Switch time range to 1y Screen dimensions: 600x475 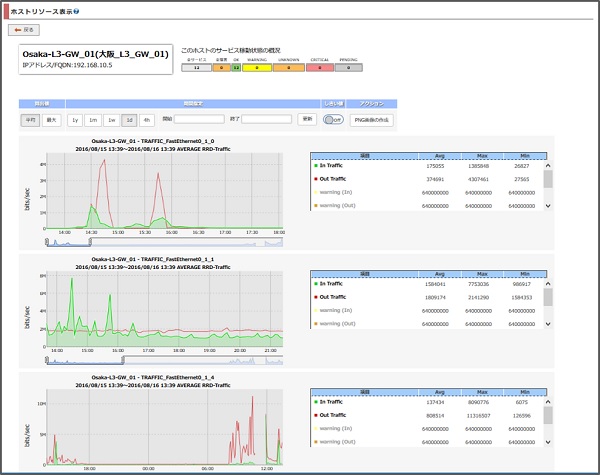click(x=75, y=120)
